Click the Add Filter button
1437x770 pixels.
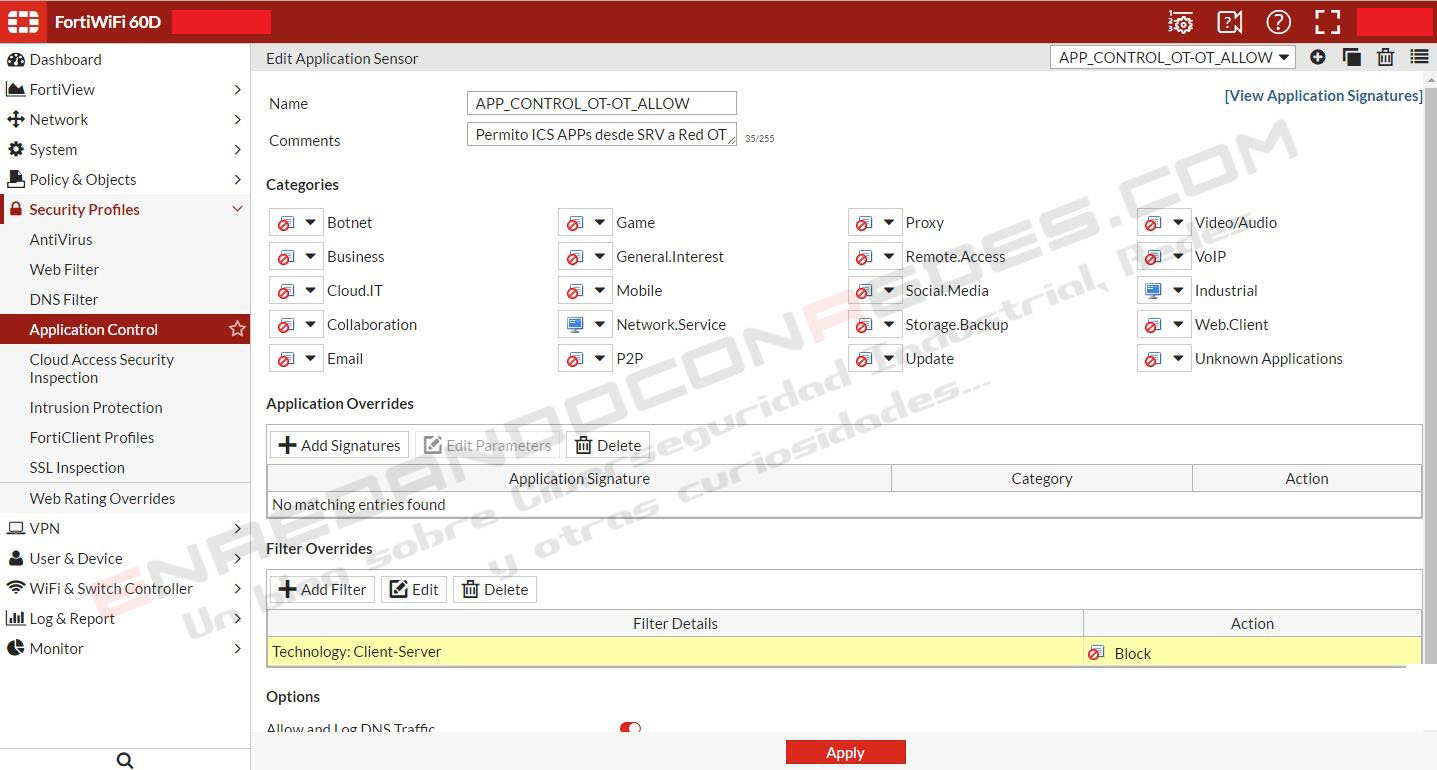tap(322, 590)
